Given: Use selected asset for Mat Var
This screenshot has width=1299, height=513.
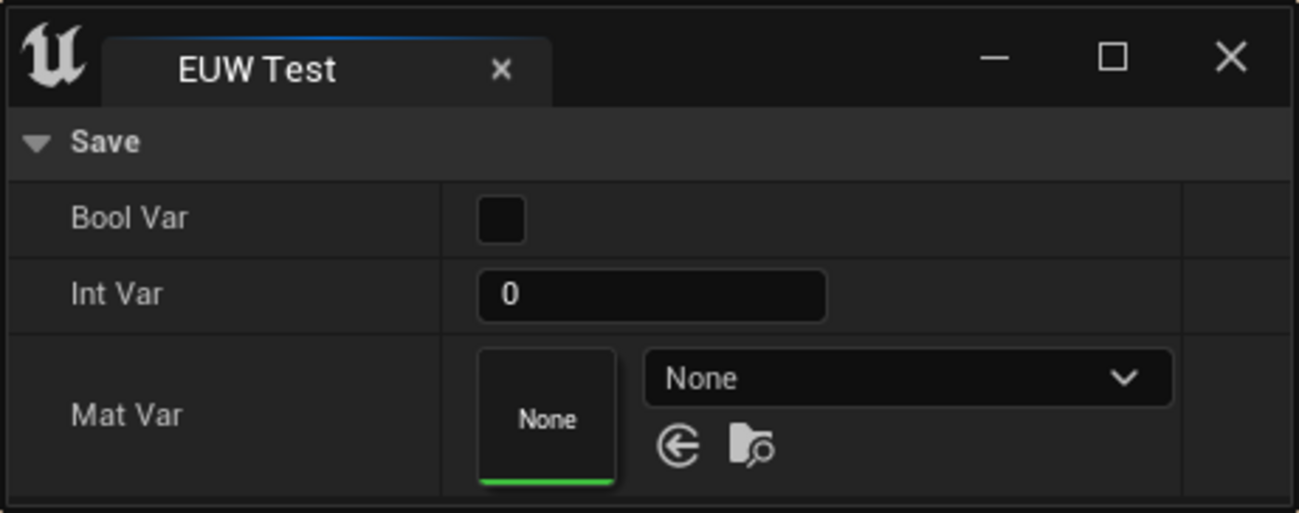Looking at the screenshot, I should click(679, 445).
